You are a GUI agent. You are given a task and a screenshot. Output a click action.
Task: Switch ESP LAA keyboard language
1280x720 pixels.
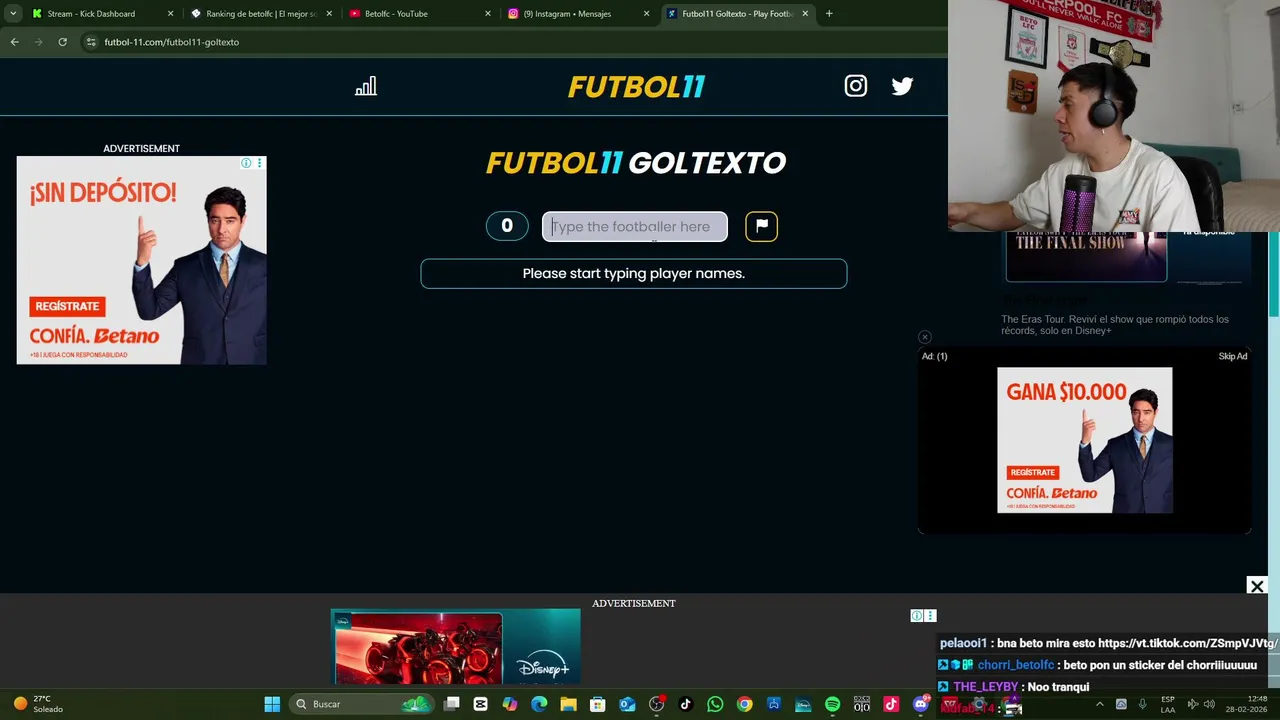[x=1168, y=704]
